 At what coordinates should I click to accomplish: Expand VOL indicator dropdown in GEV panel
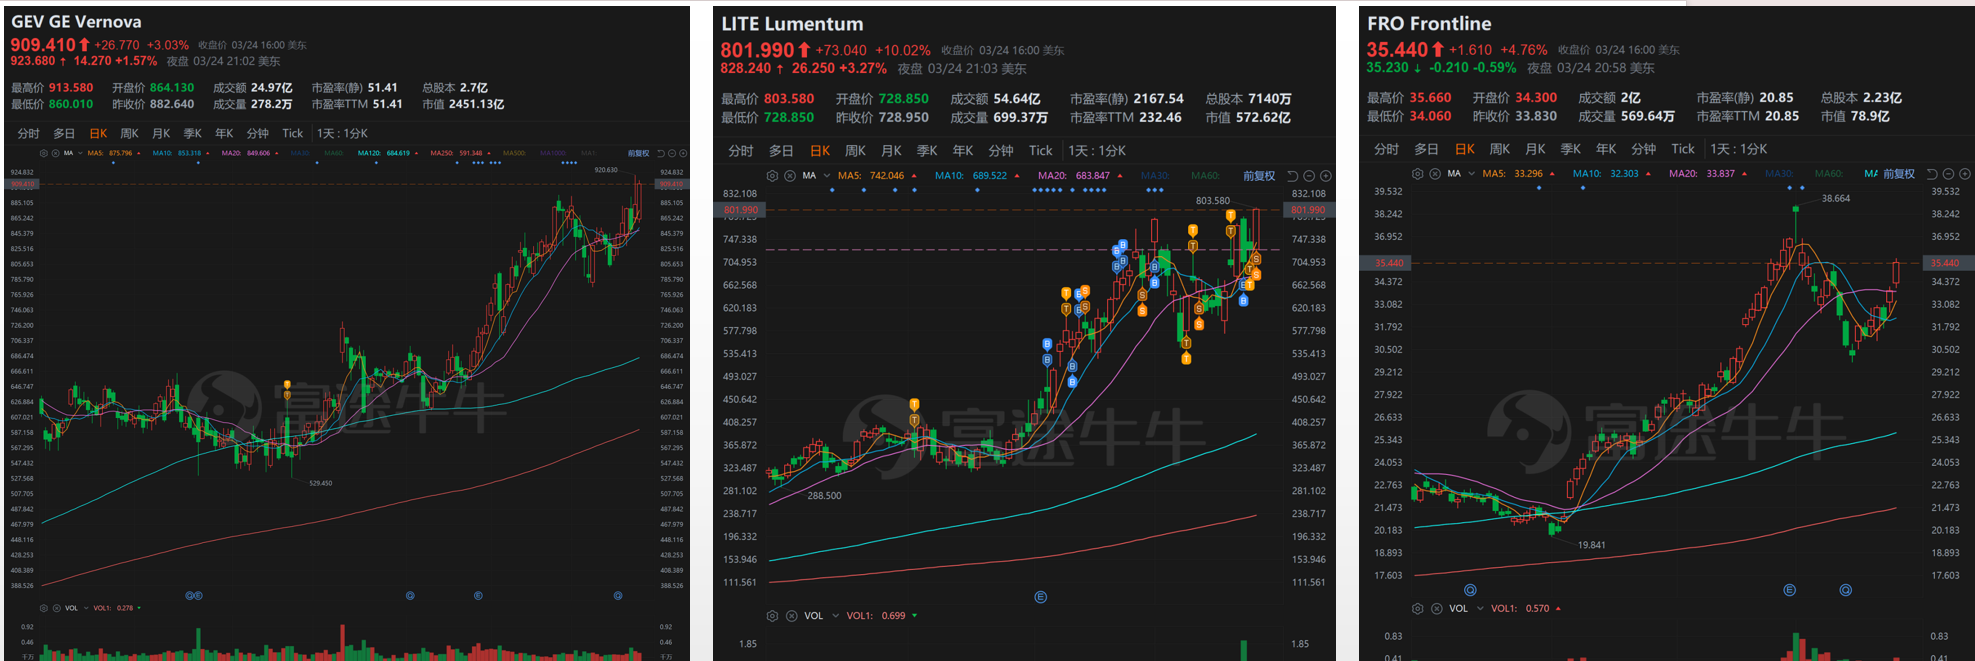click(x=85, y=607)
